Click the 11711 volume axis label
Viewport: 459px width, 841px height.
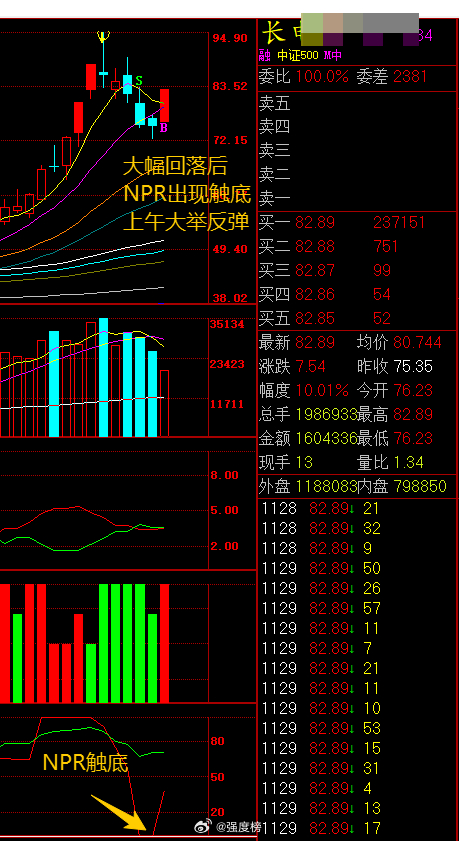227,404
